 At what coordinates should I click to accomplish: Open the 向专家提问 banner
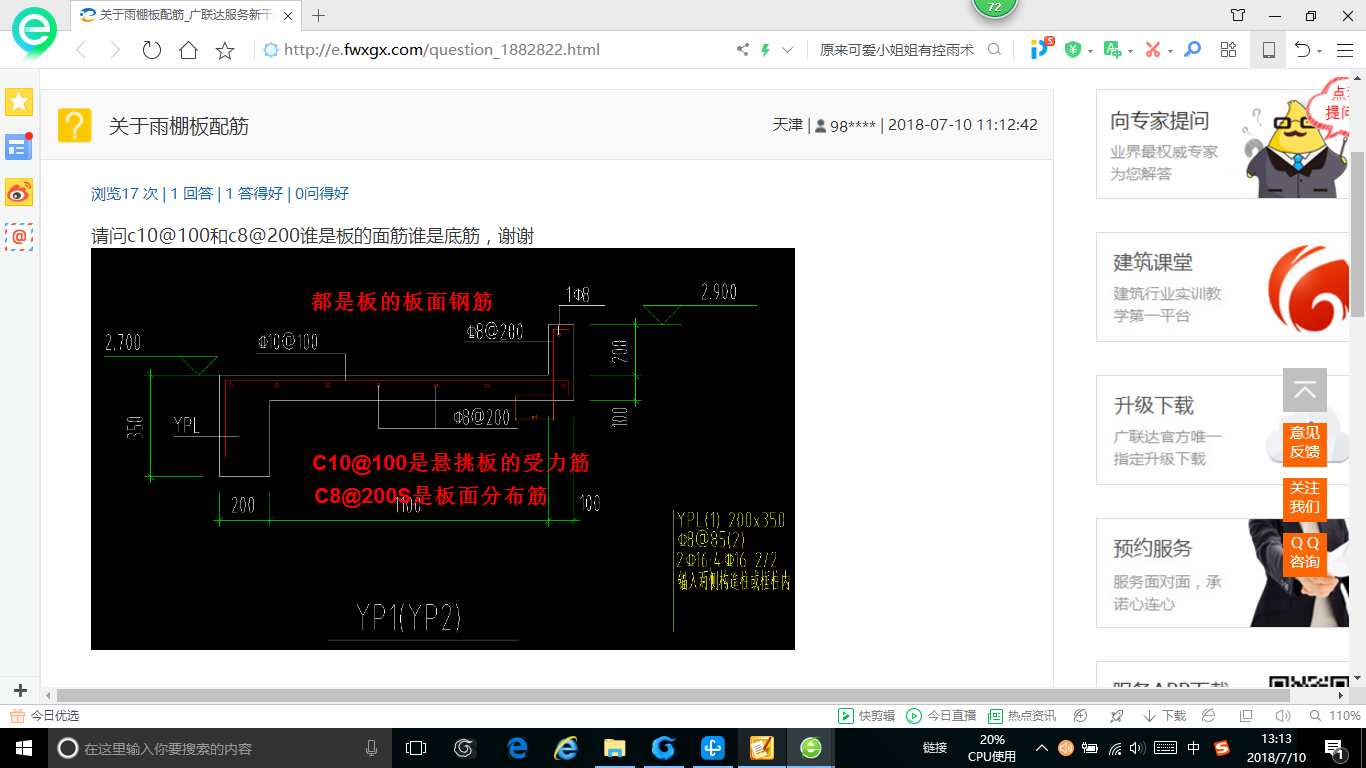(x=1223, y=144)
